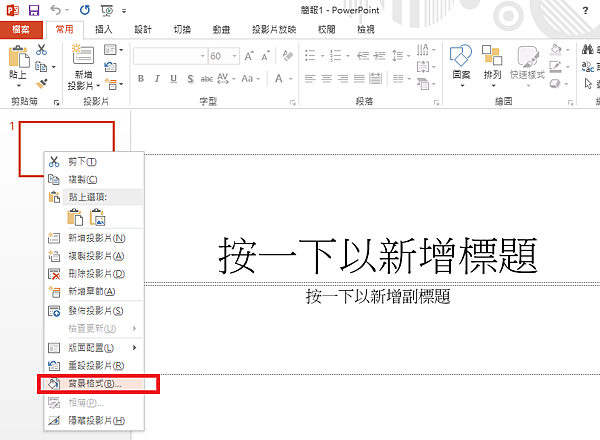Screen dimensions: 600x440
Task: Open the Font dialog launcher
Action: click(x=293, y=103)
